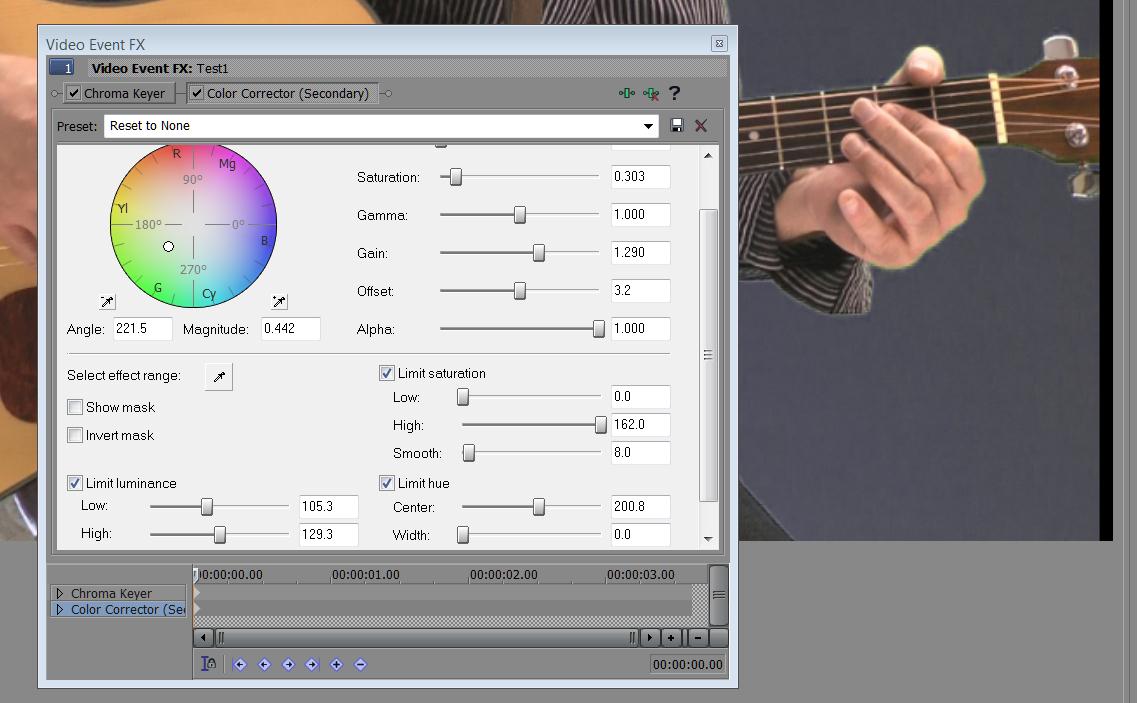Zoom in the keyframe timeline

(x=671, y=638)
